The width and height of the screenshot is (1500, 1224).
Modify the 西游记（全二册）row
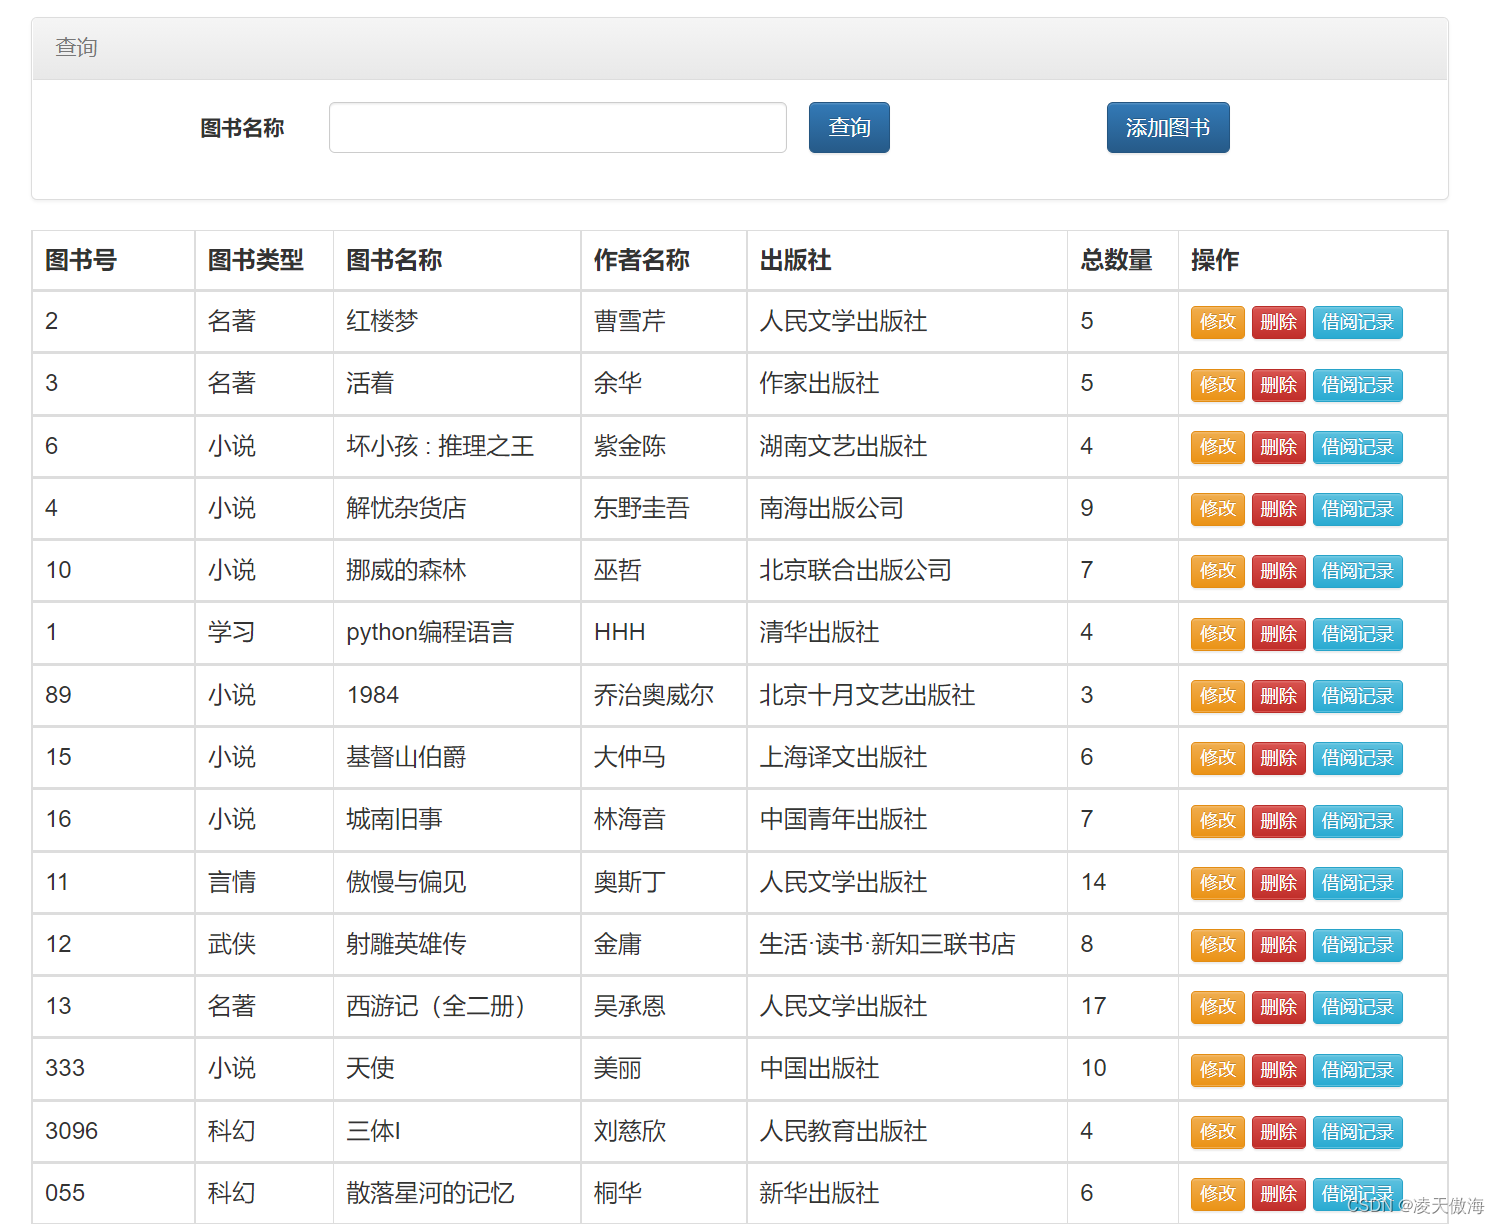pos(1218,1007)
